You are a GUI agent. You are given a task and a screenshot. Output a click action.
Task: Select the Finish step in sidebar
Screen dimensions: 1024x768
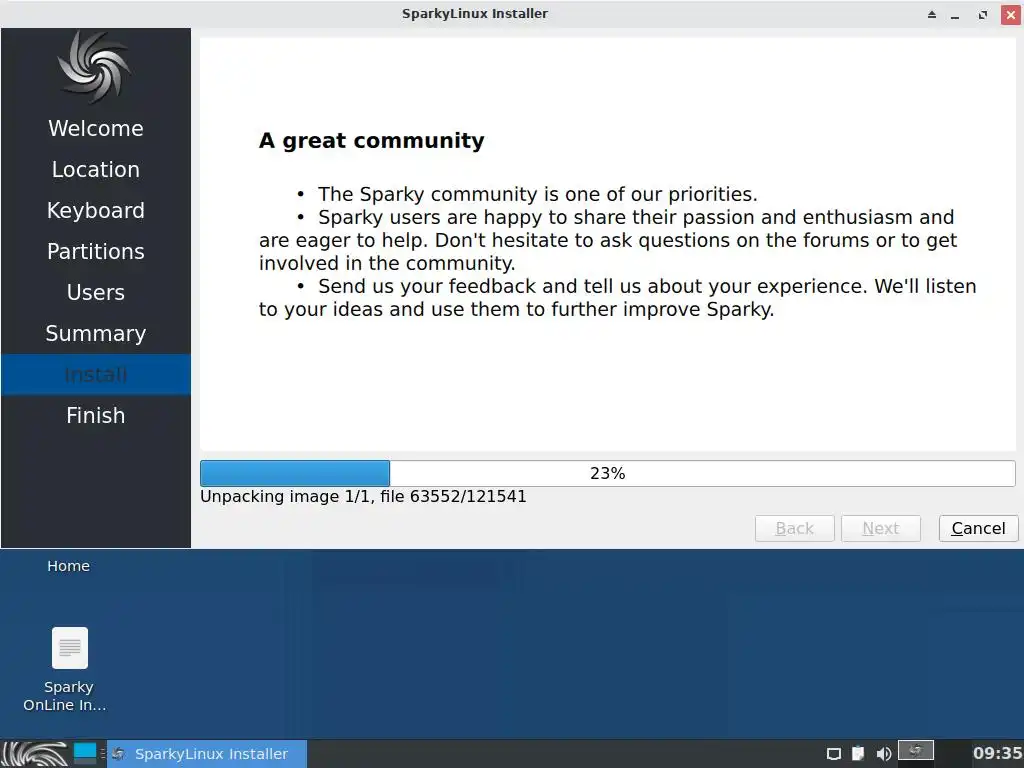tap(96, 416)
